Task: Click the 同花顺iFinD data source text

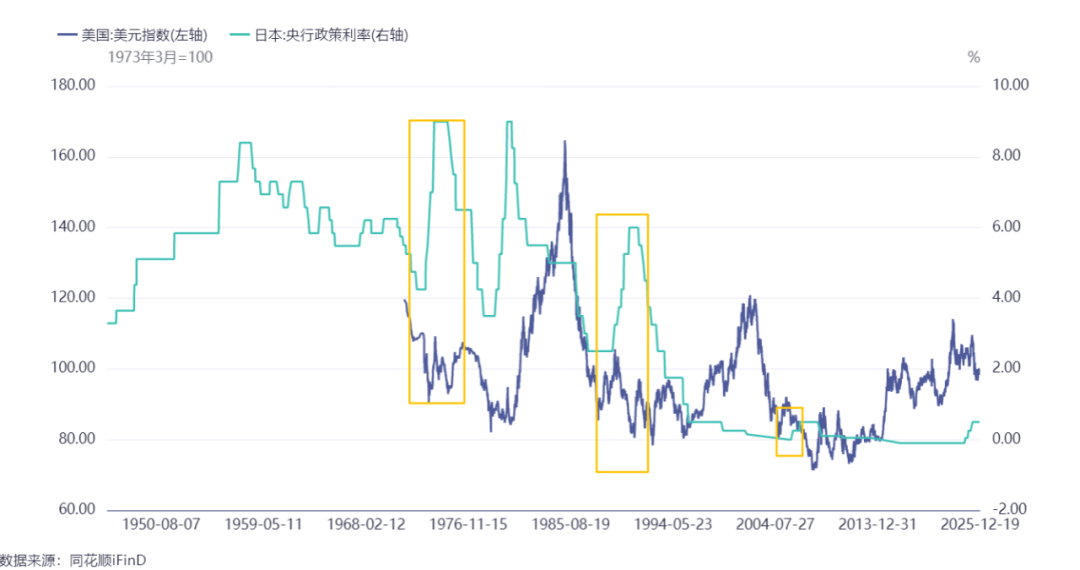Action: point(108,560)
